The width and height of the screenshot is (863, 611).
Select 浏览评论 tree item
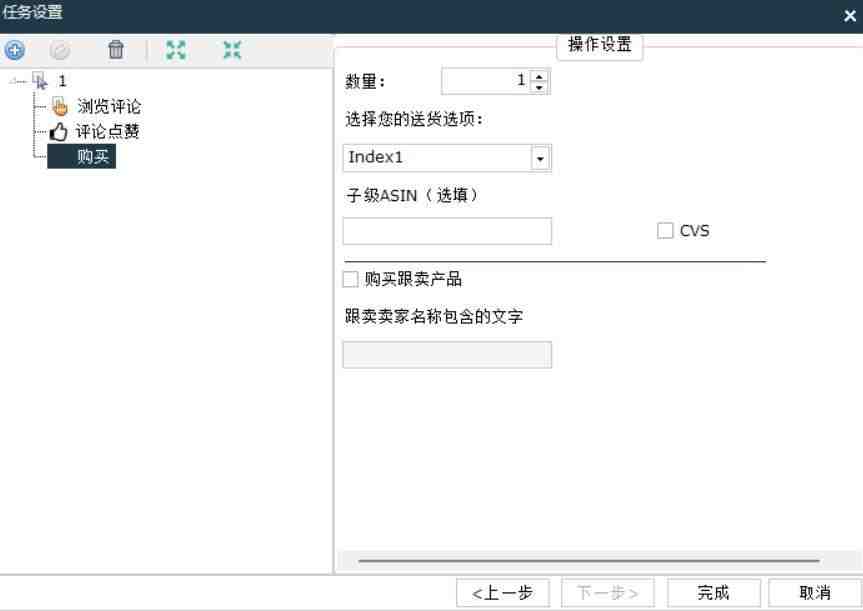[108, 106]
